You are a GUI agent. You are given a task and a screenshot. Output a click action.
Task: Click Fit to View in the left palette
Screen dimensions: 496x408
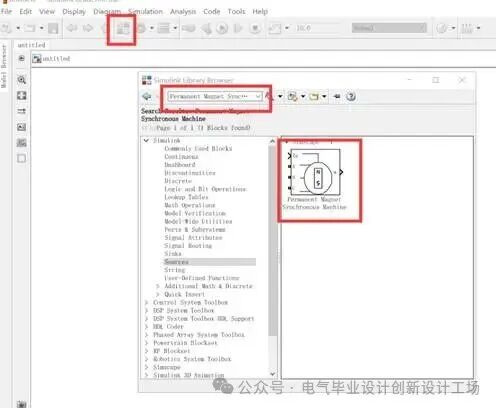click(22, 96)
